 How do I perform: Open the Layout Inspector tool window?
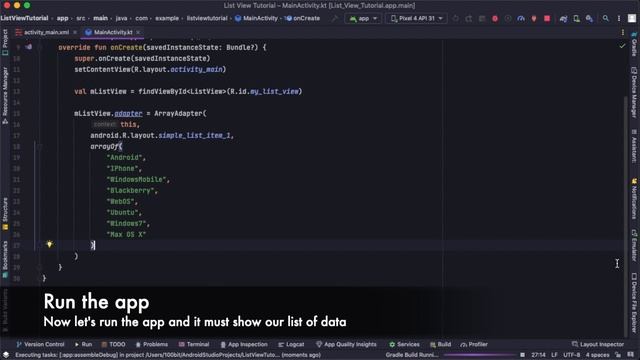click(x=598, y=344)
